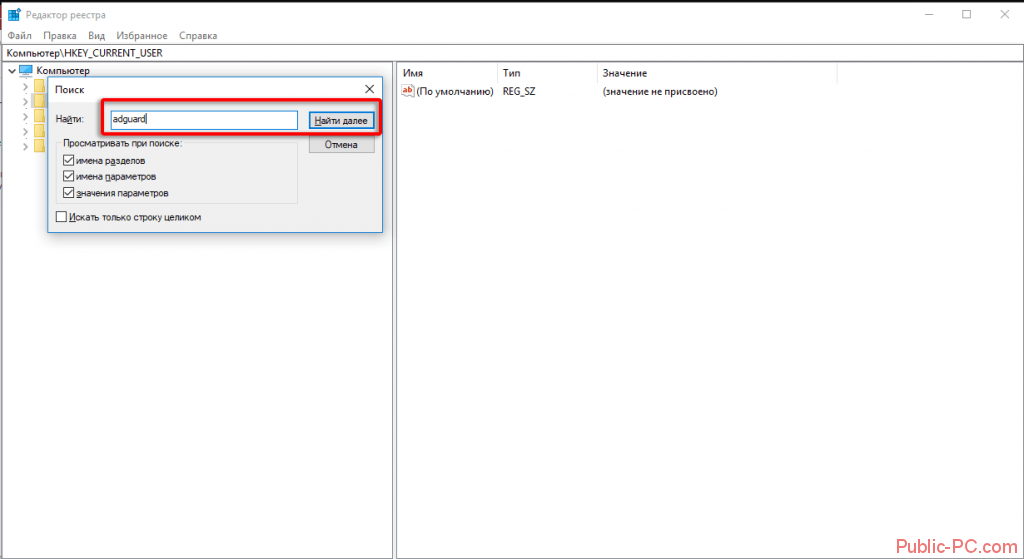The width and height of the screenshot is (1024, 559).
Task: Click the highlighted HKEY_CURRENT_USER folder icon
Action: (x=40, y=101)
